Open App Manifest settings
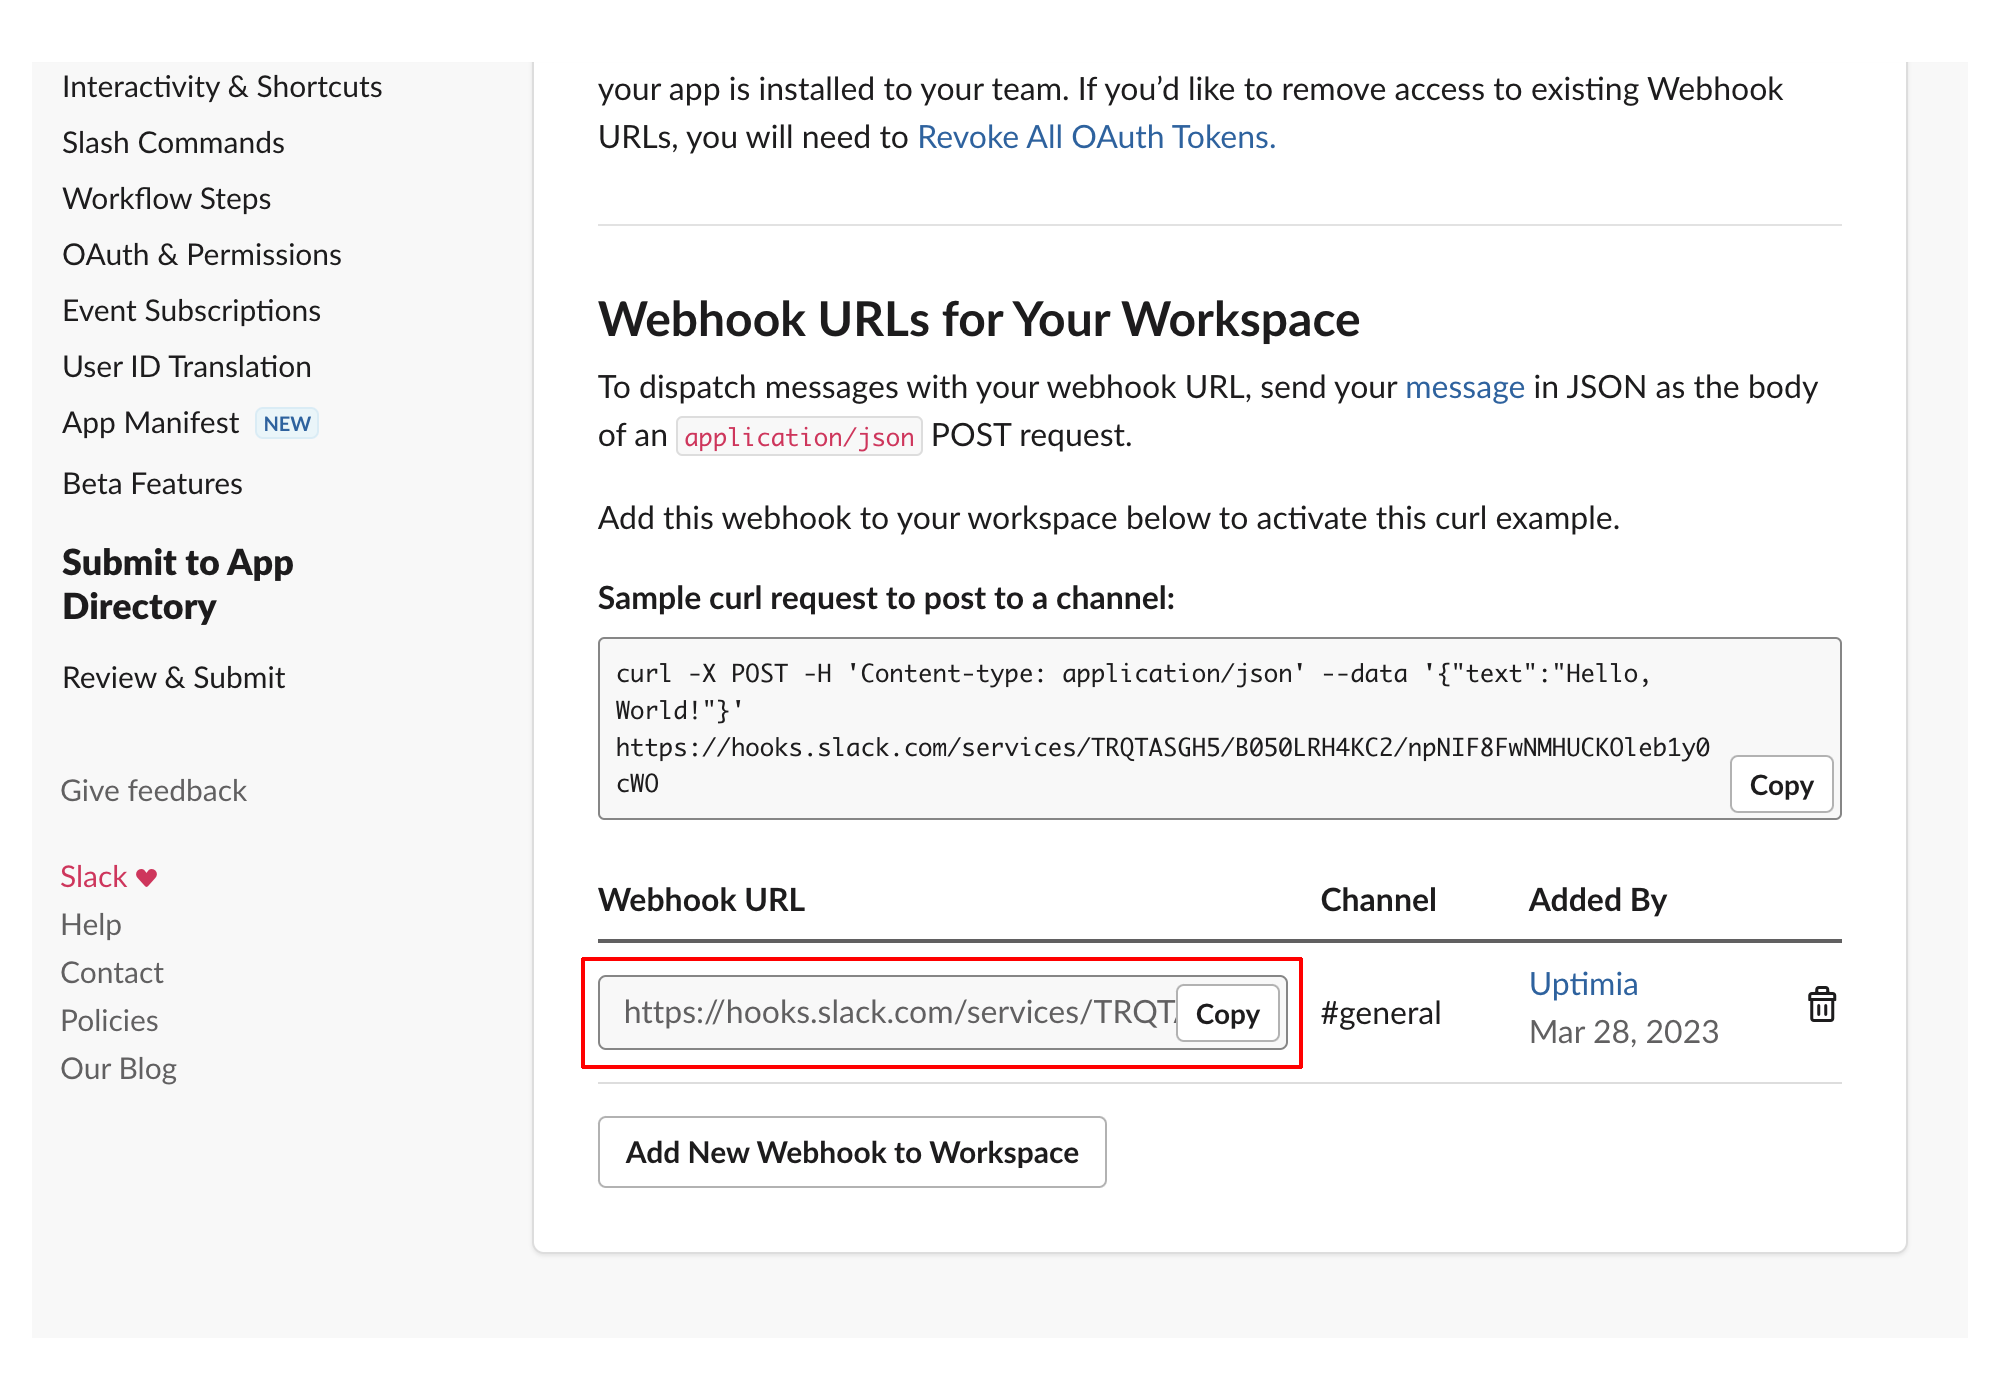This screenshot has width=2000, height=1400. [151, 423]
